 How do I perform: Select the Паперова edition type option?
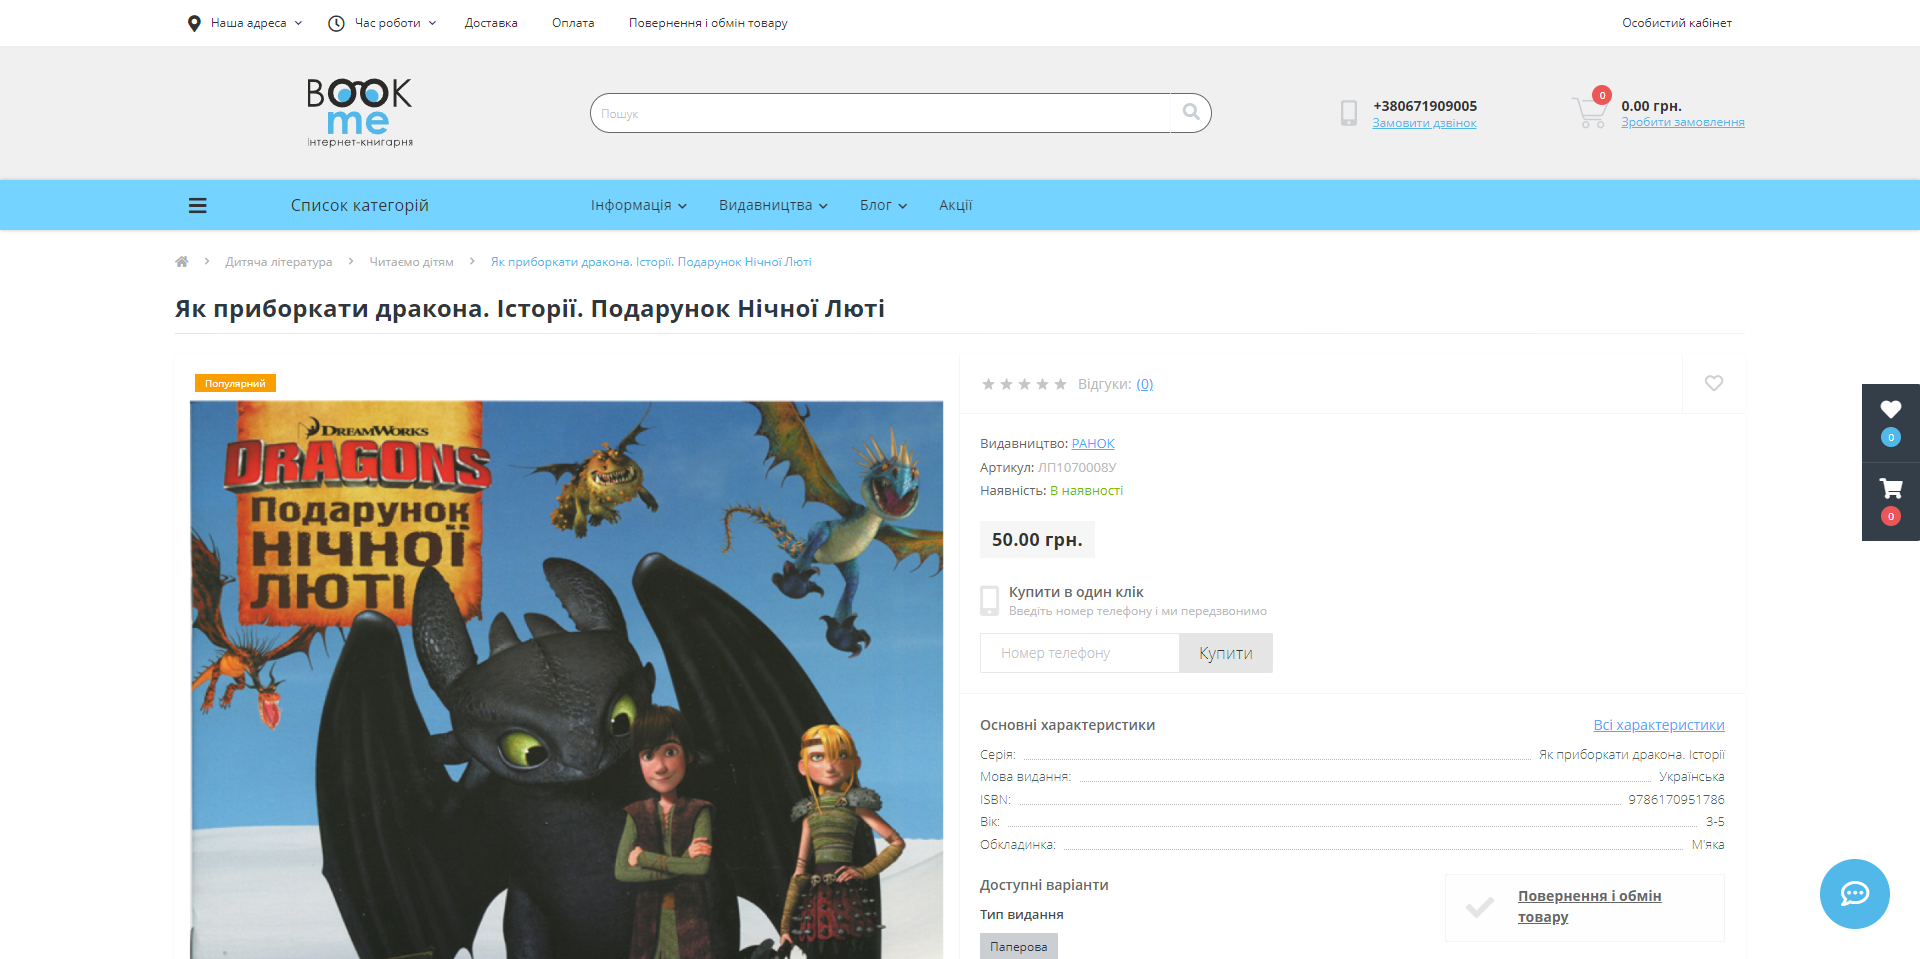pyautogui.click(x=1018, y=946)
